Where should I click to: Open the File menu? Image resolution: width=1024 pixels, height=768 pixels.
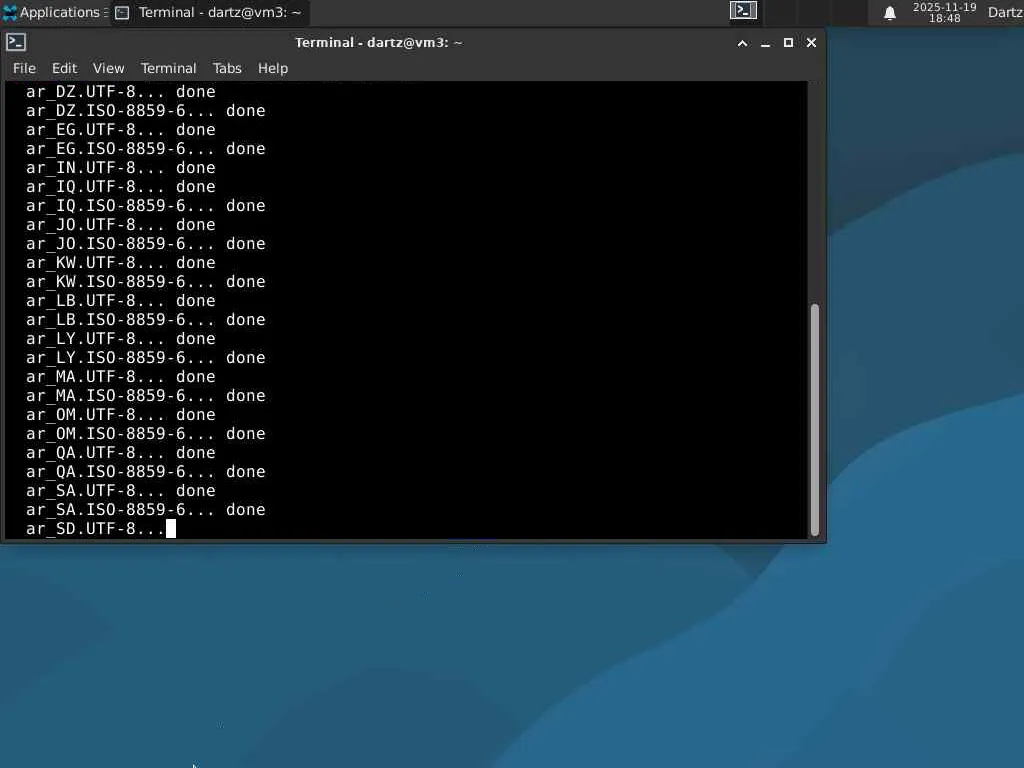click(24, 68)
